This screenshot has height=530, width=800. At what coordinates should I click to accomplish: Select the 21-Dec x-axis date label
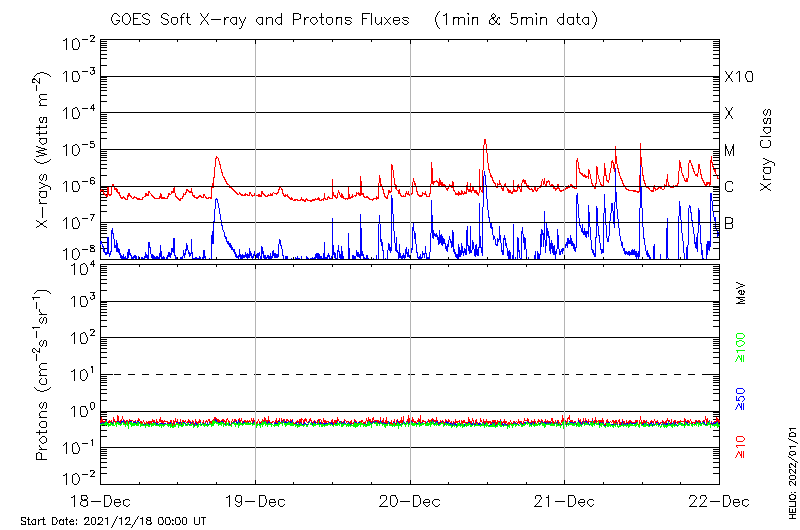point(564,499)
